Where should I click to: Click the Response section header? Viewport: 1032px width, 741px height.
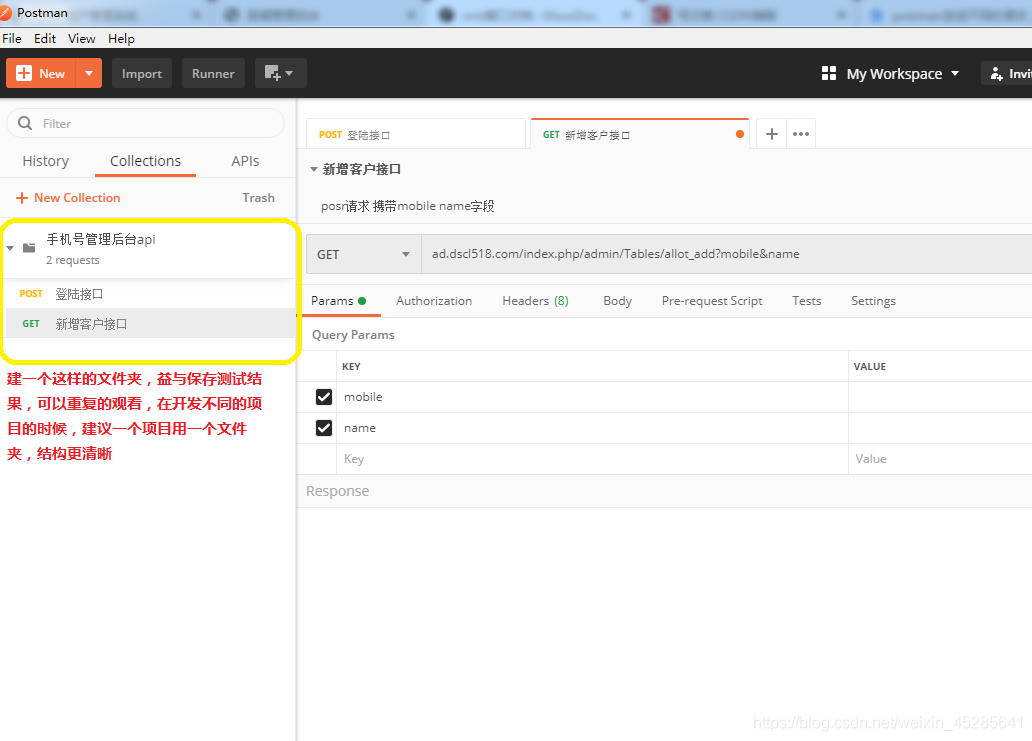[x=337, y=491]
